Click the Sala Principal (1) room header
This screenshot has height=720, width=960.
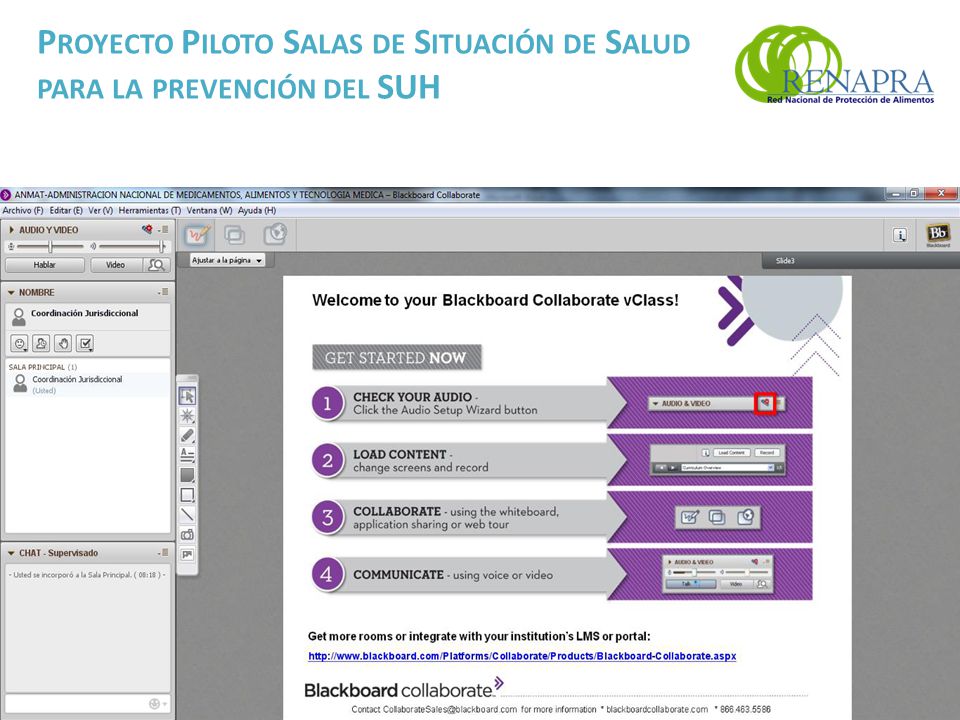(43, 367)
